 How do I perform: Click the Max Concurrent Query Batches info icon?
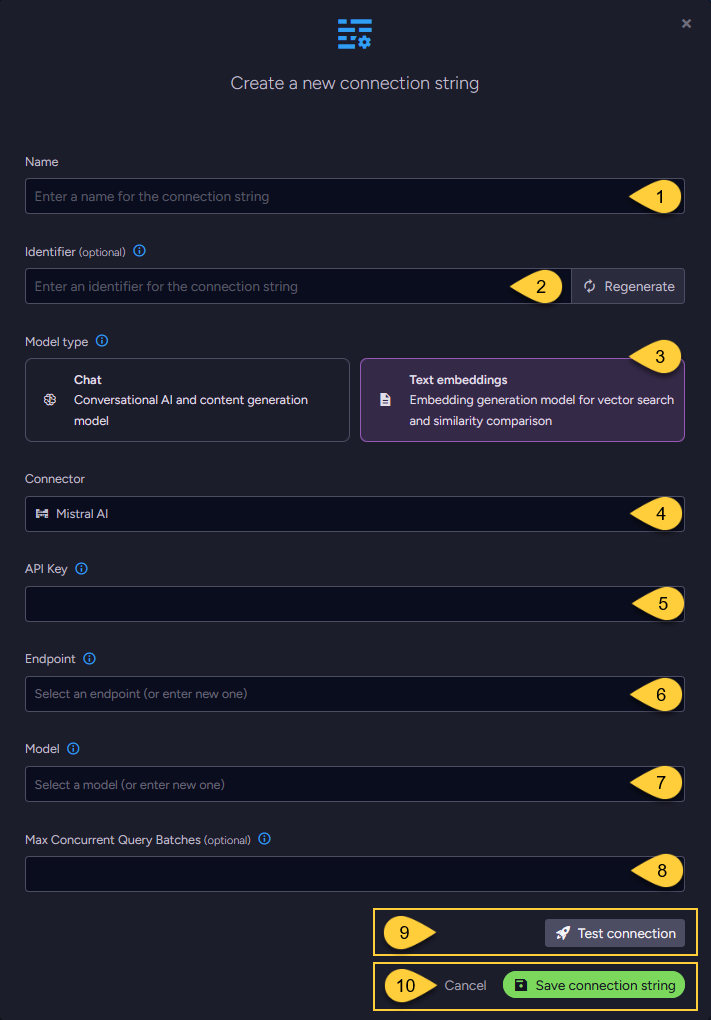(x=263, y=839)
